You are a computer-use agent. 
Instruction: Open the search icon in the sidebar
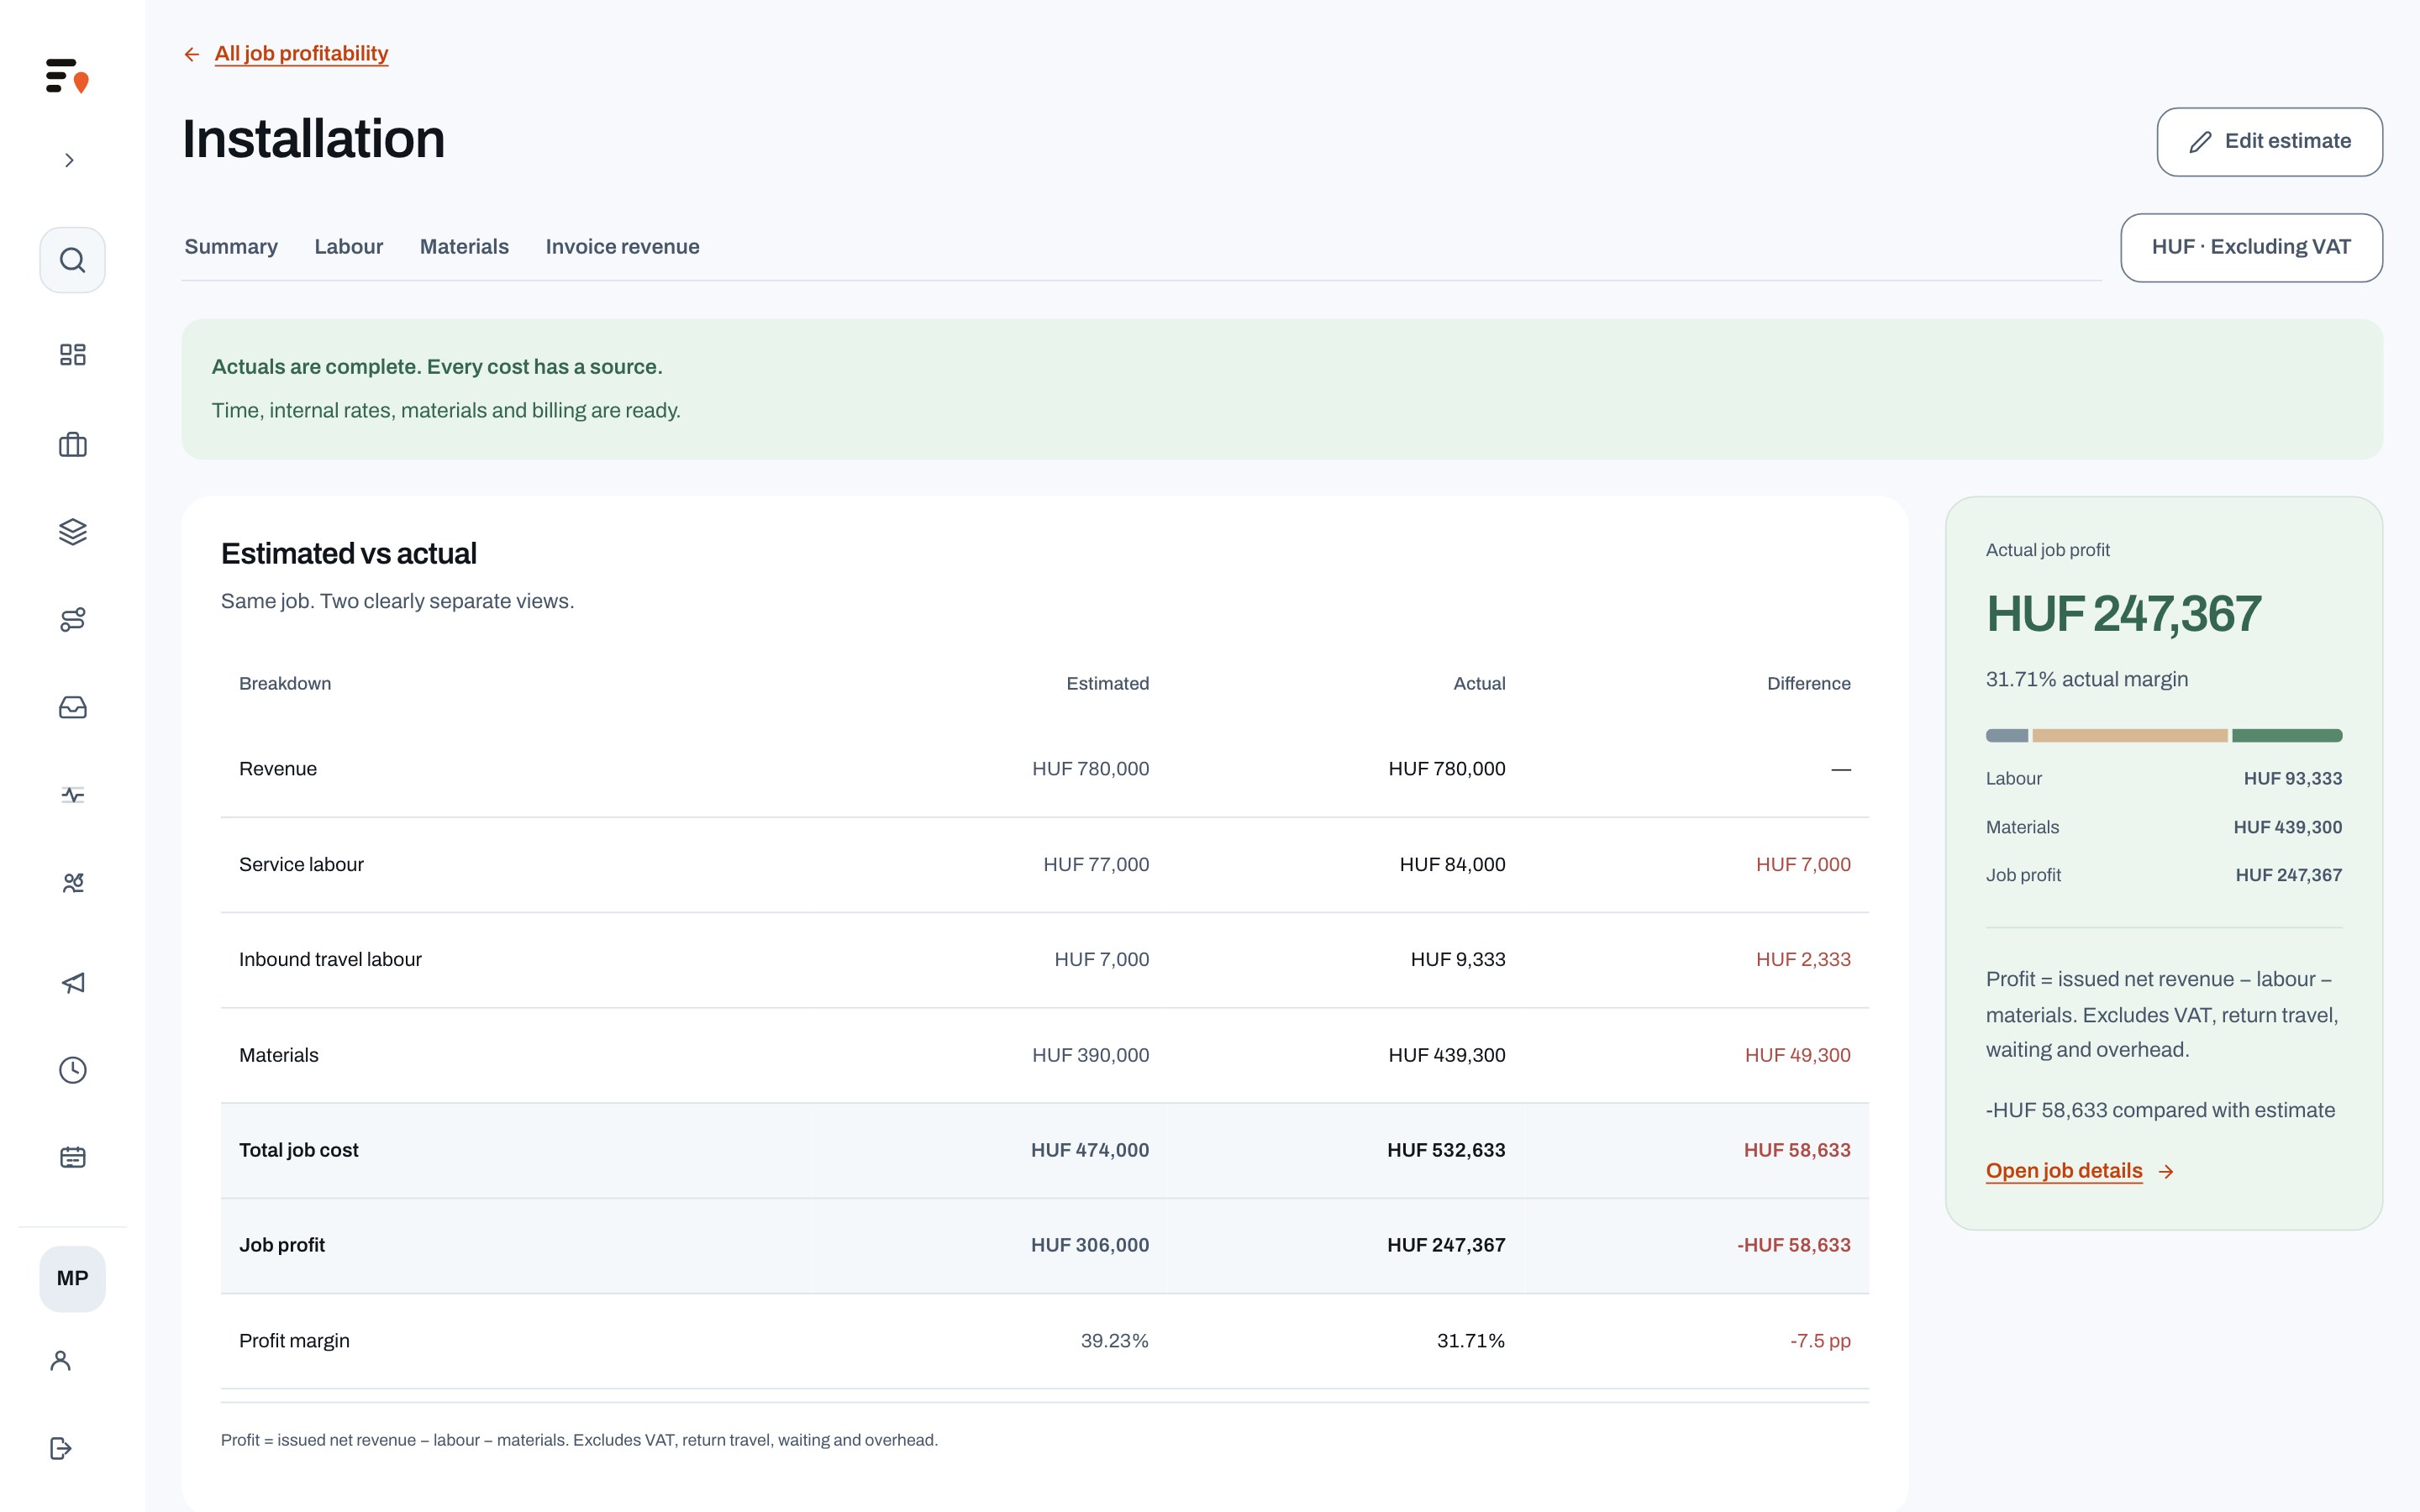tap(72, 260)
